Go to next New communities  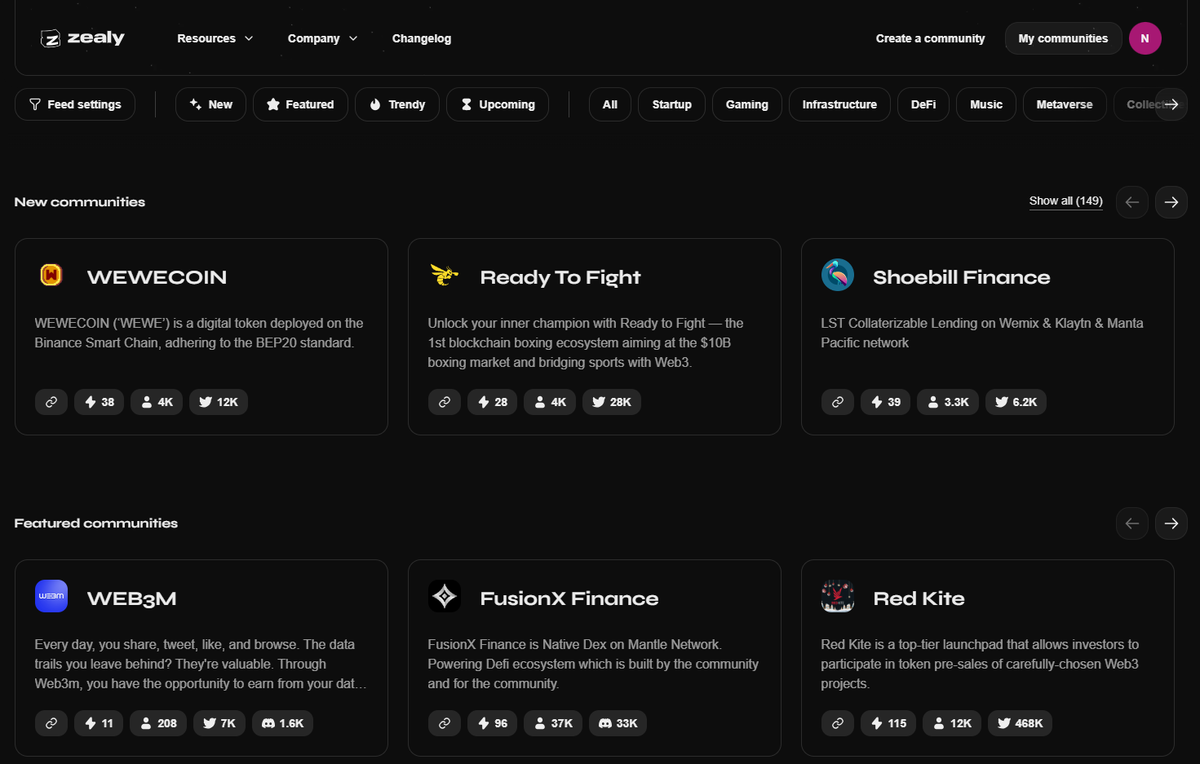(1171, 202)
